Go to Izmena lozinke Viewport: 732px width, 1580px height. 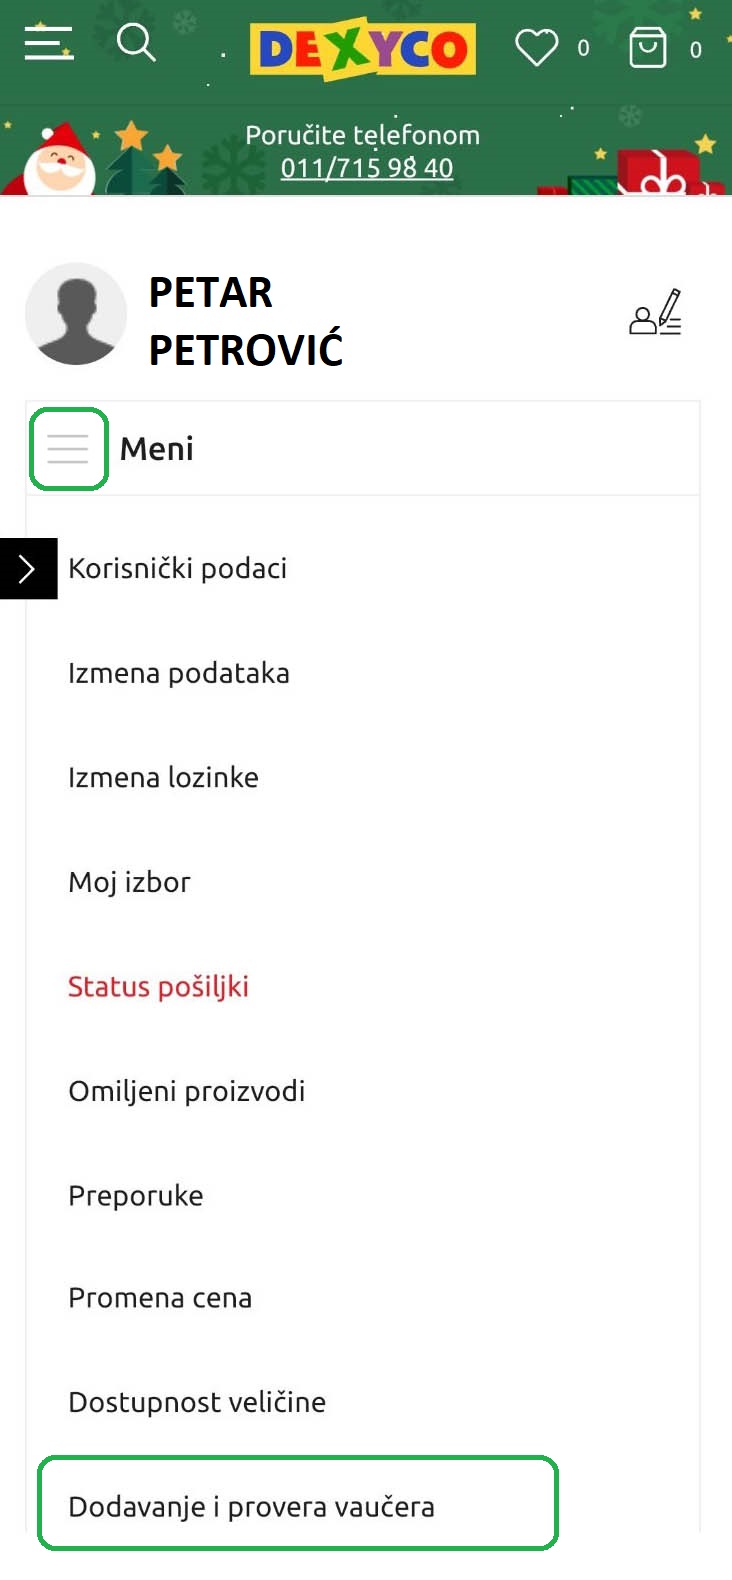pyautogui.click(x=163, y=777)
